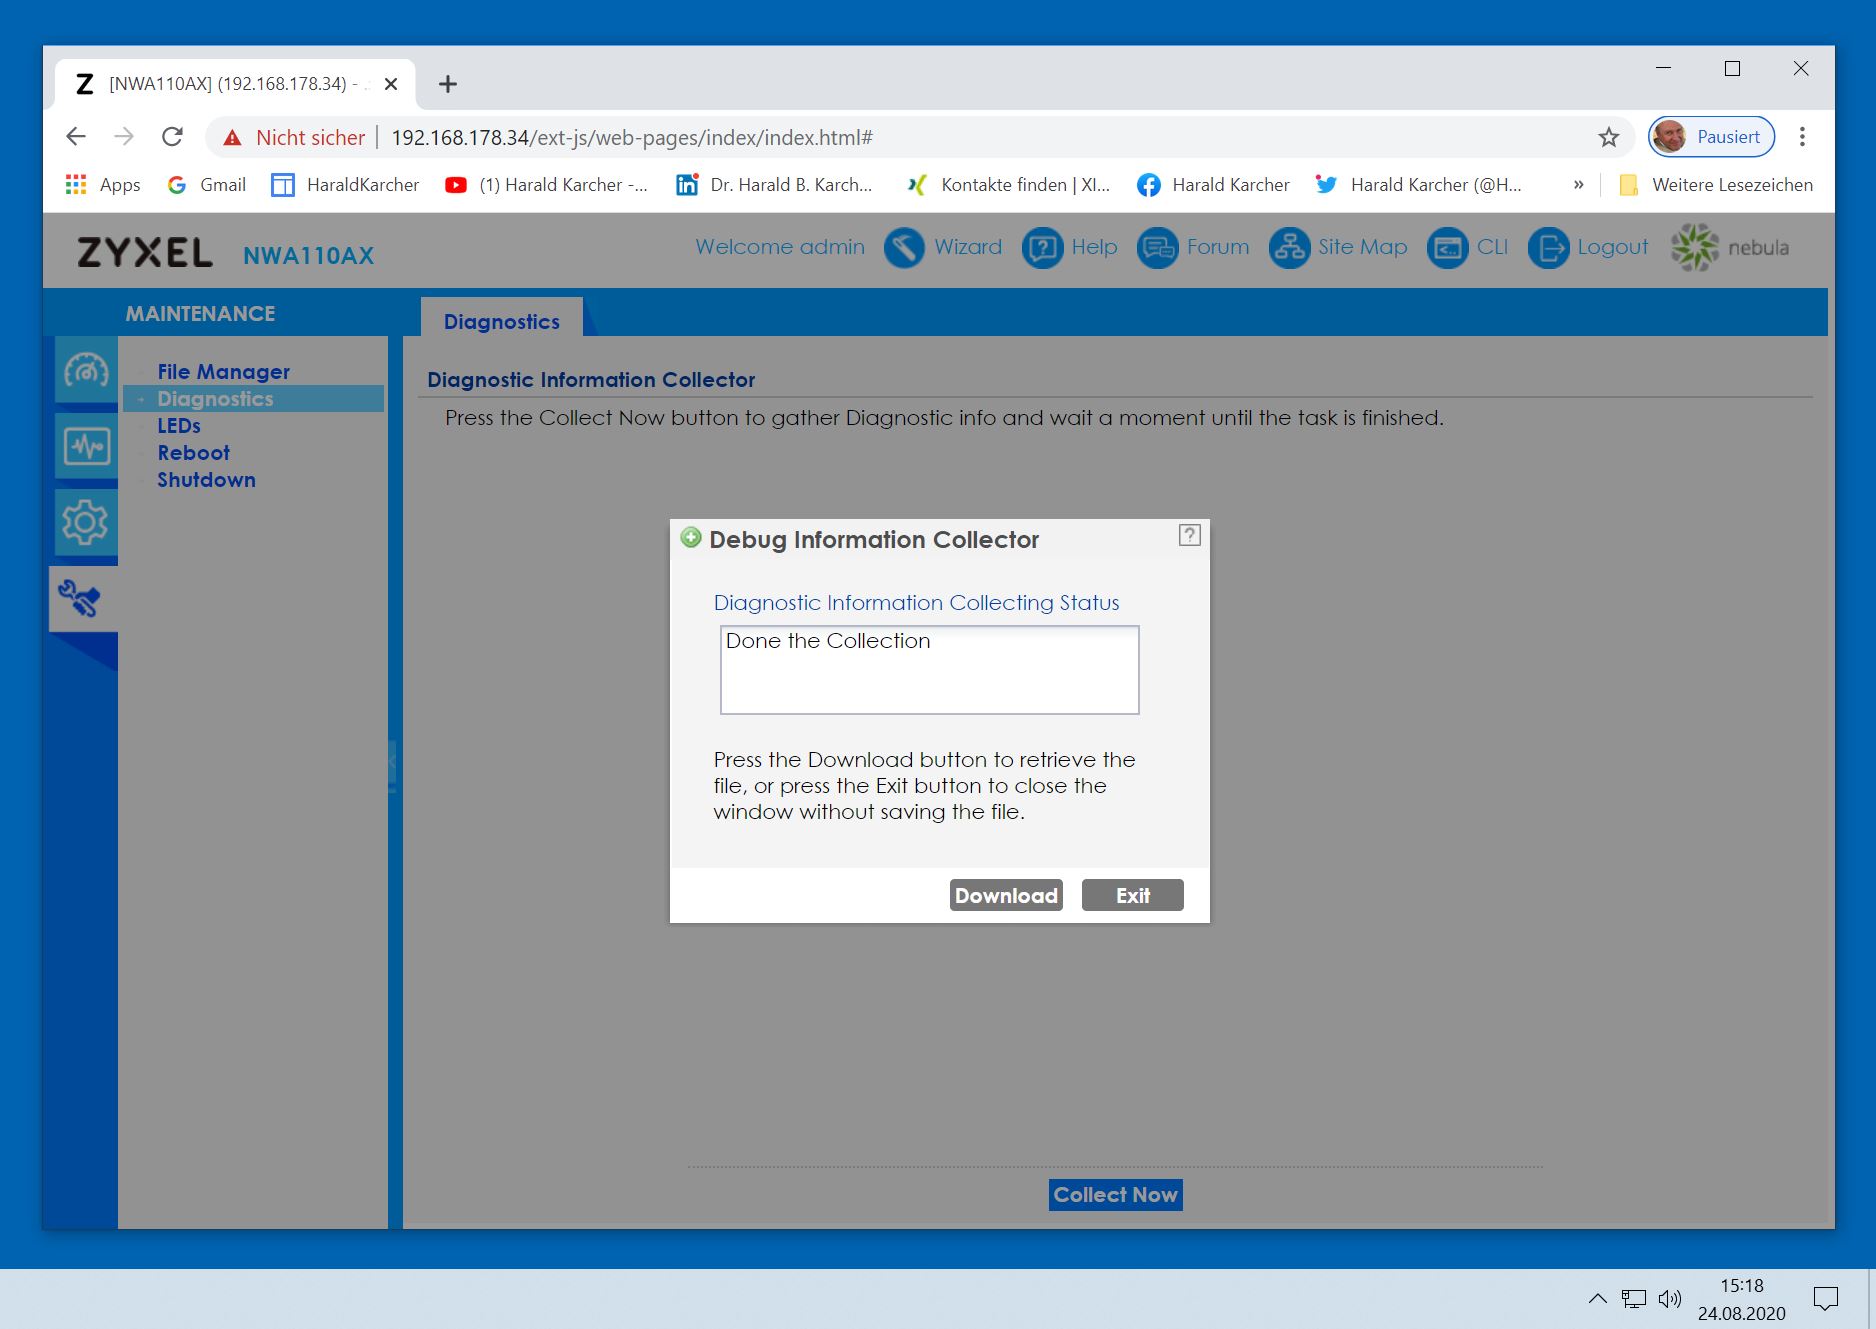Click the Collect Now button
Viewport: 1876px width, 1329px height.
(1116, 1195)
